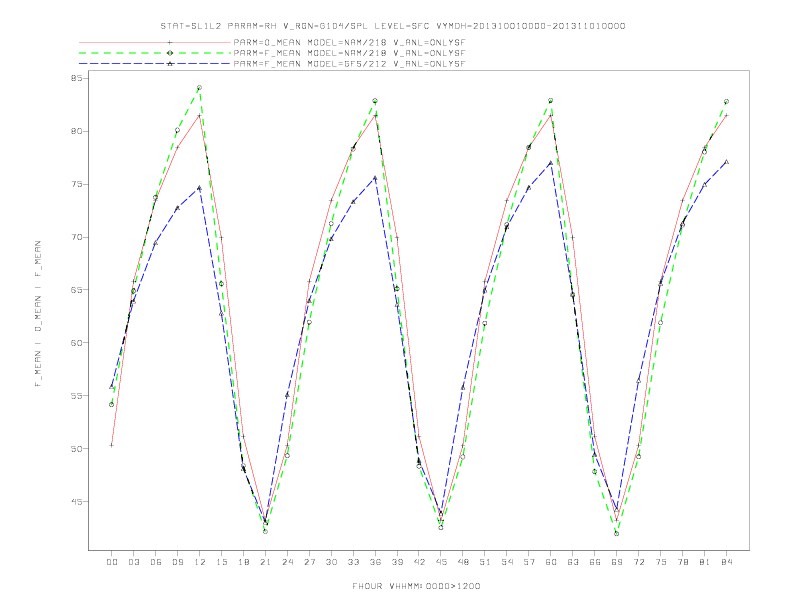Click the x-axis tick label 12
The image size is (792, 612).
click(200, 562)
